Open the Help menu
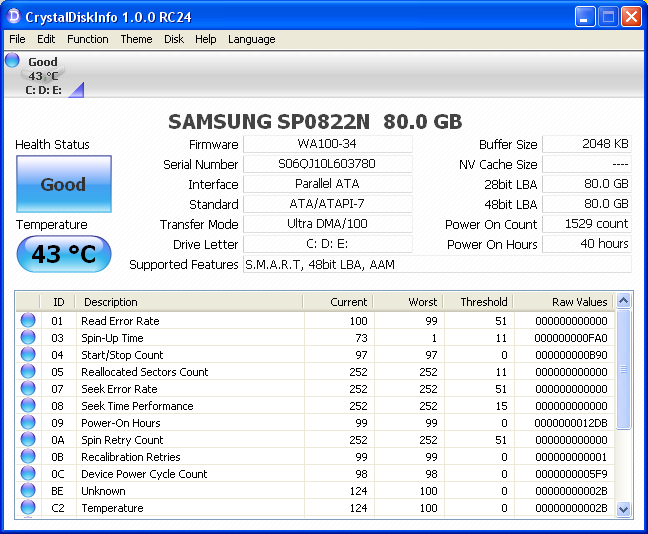The height and width of the screenshot is (534, 648). [x=206, y=39]
